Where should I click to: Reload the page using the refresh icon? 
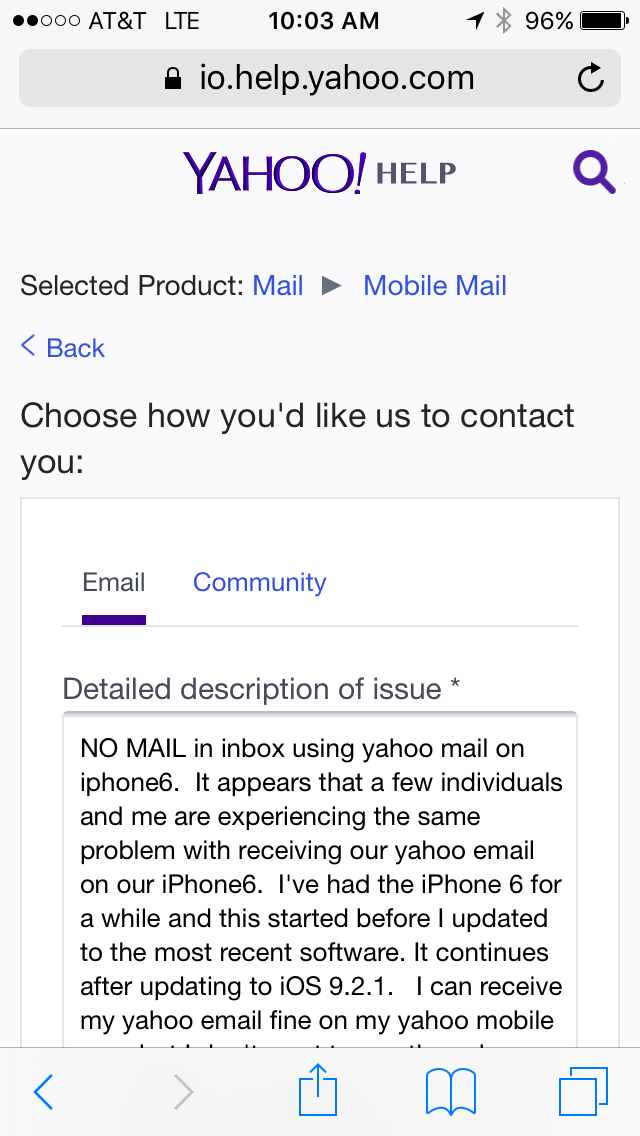[591, 78]
